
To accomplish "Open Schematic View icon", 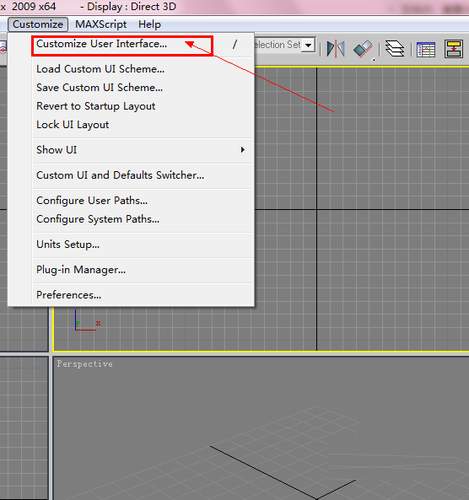I will pyautogui.click(x=454, y=49).
